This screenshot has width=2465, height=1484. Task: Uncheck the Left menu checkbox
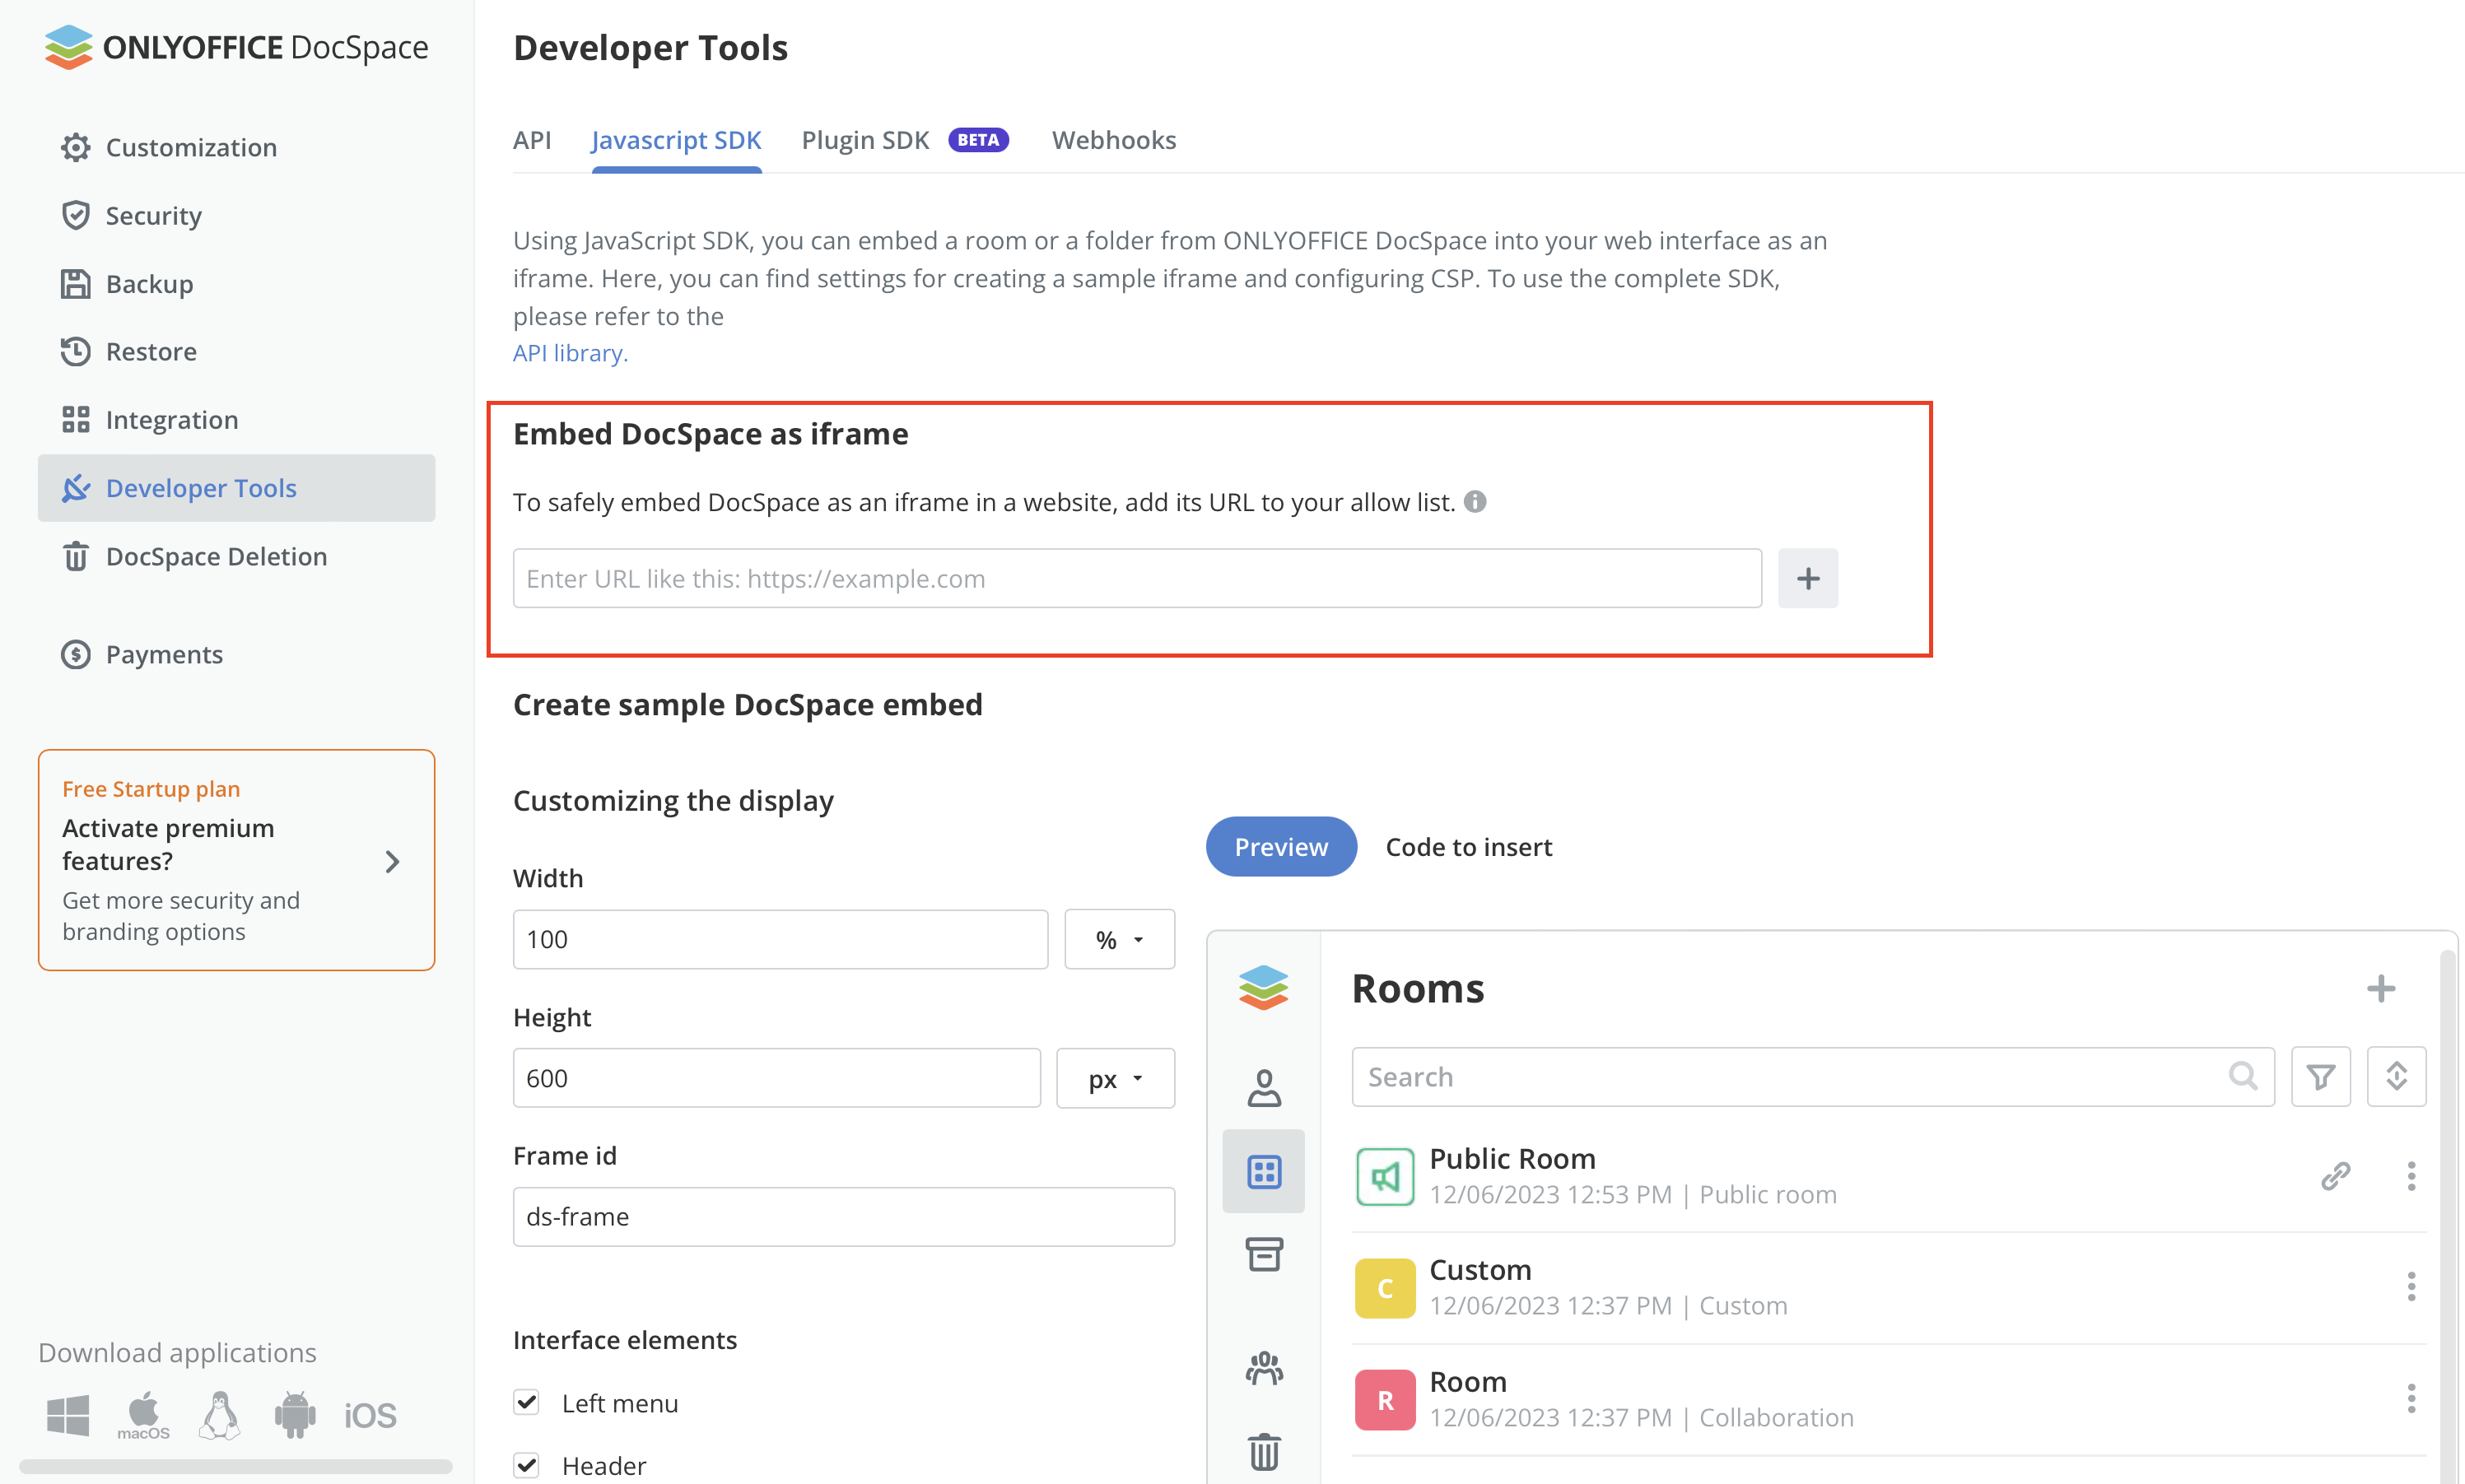point(527,1403)
